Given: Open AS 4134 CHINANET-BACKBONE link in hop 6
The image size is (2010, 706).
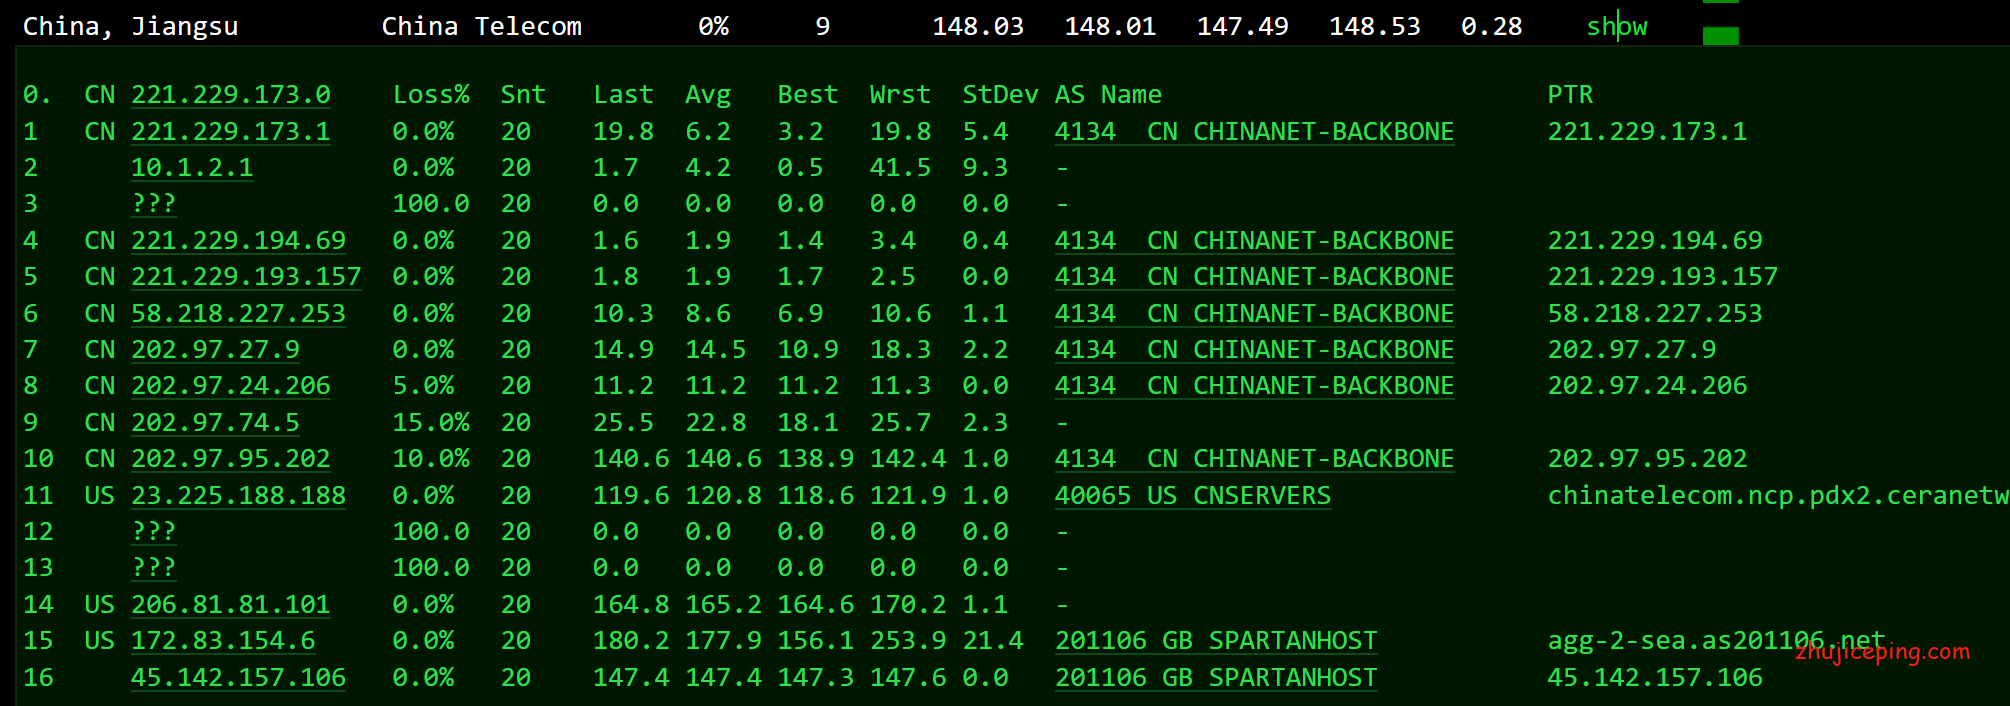Looking at the screenshot, I should pyautogui.click(x=1255, y=314).
